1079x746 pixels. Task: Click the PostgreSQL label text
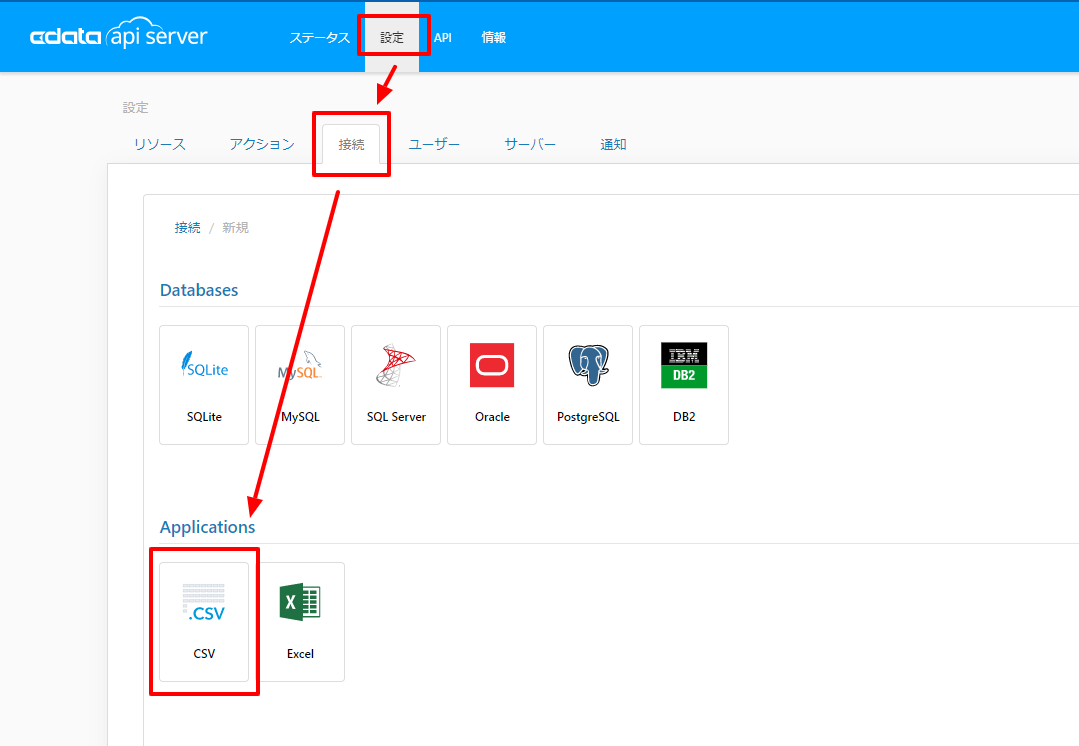coord(588,417)
